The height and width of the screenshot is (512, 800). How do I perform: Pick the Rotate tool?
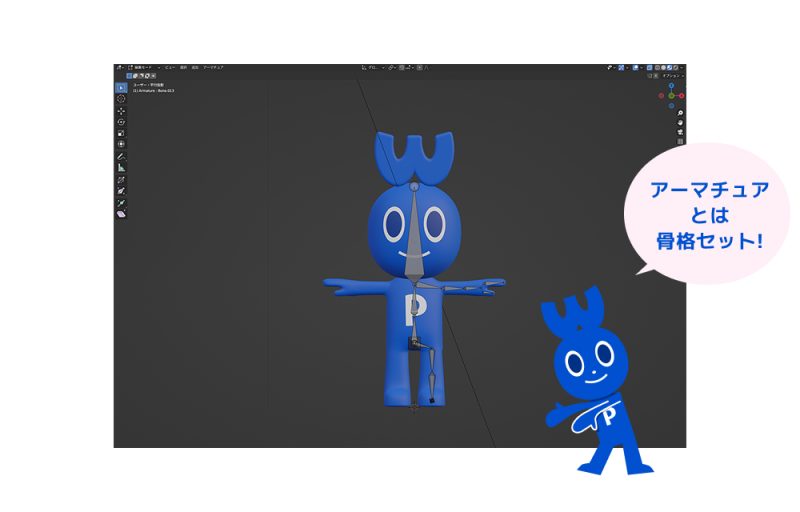[121, 122]
